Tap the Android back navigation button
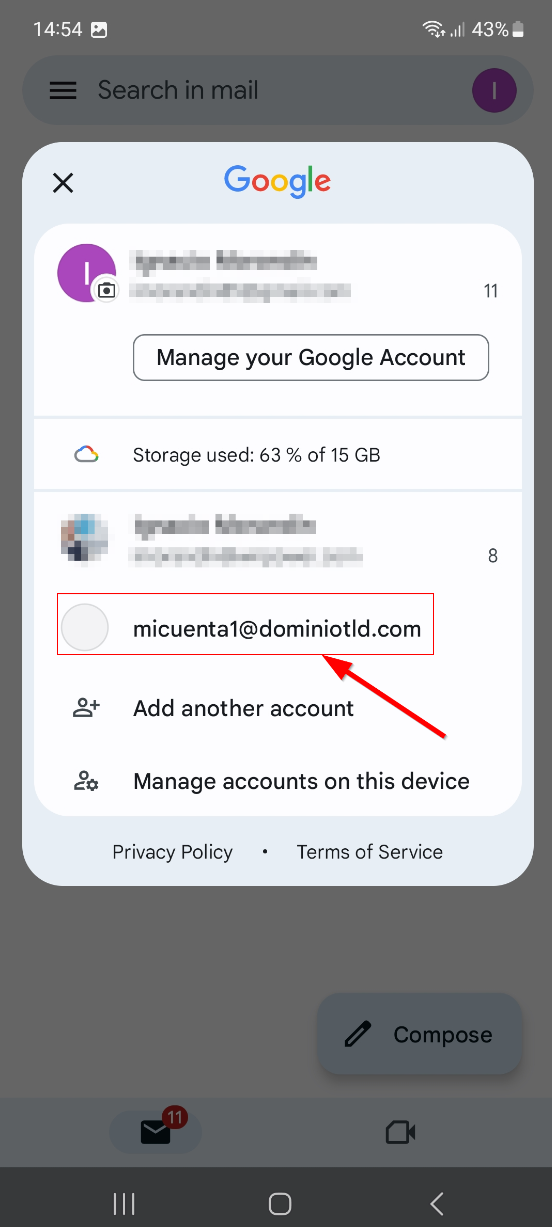This screenshot has width=552, height=1227. (x=436, y=1204)
